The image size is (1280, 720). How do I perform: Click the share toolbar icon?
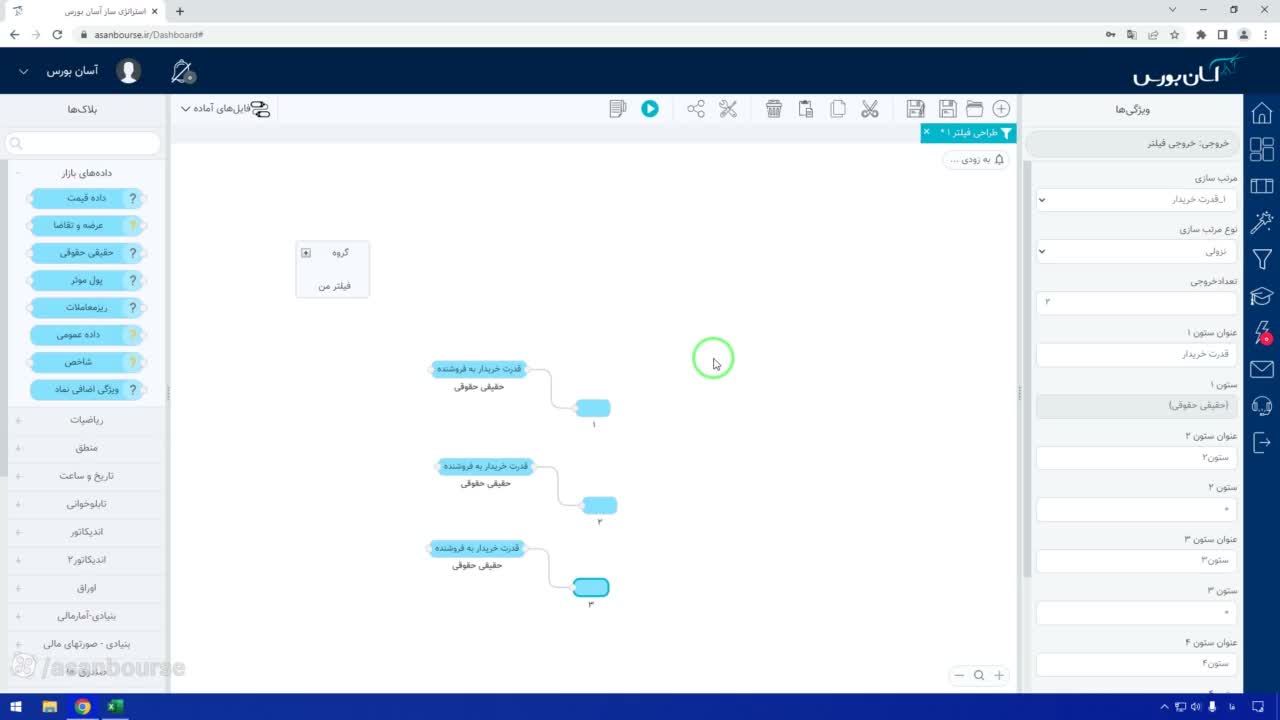[696, 109]
